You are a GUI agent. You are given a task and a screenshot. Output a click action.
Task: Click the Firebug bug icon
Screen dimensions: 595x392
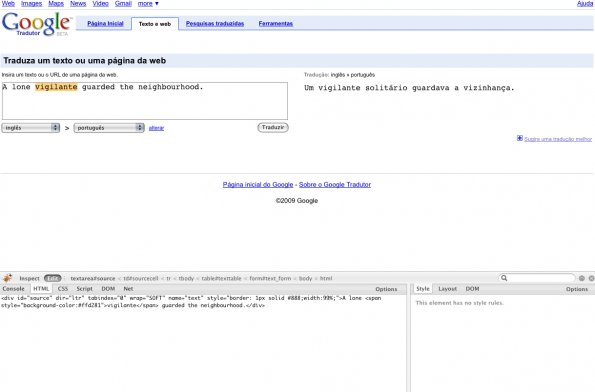point(8,278)
